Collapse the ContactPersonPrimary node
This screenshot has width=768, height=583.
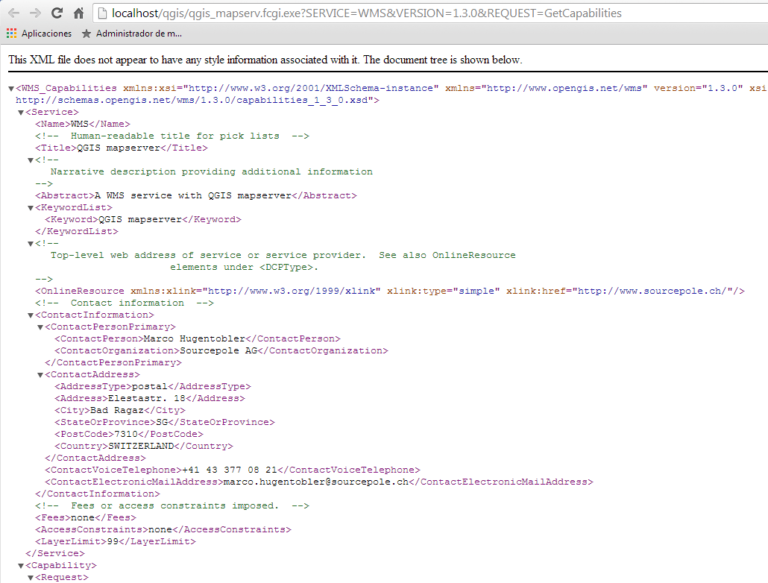coord(40,327)
